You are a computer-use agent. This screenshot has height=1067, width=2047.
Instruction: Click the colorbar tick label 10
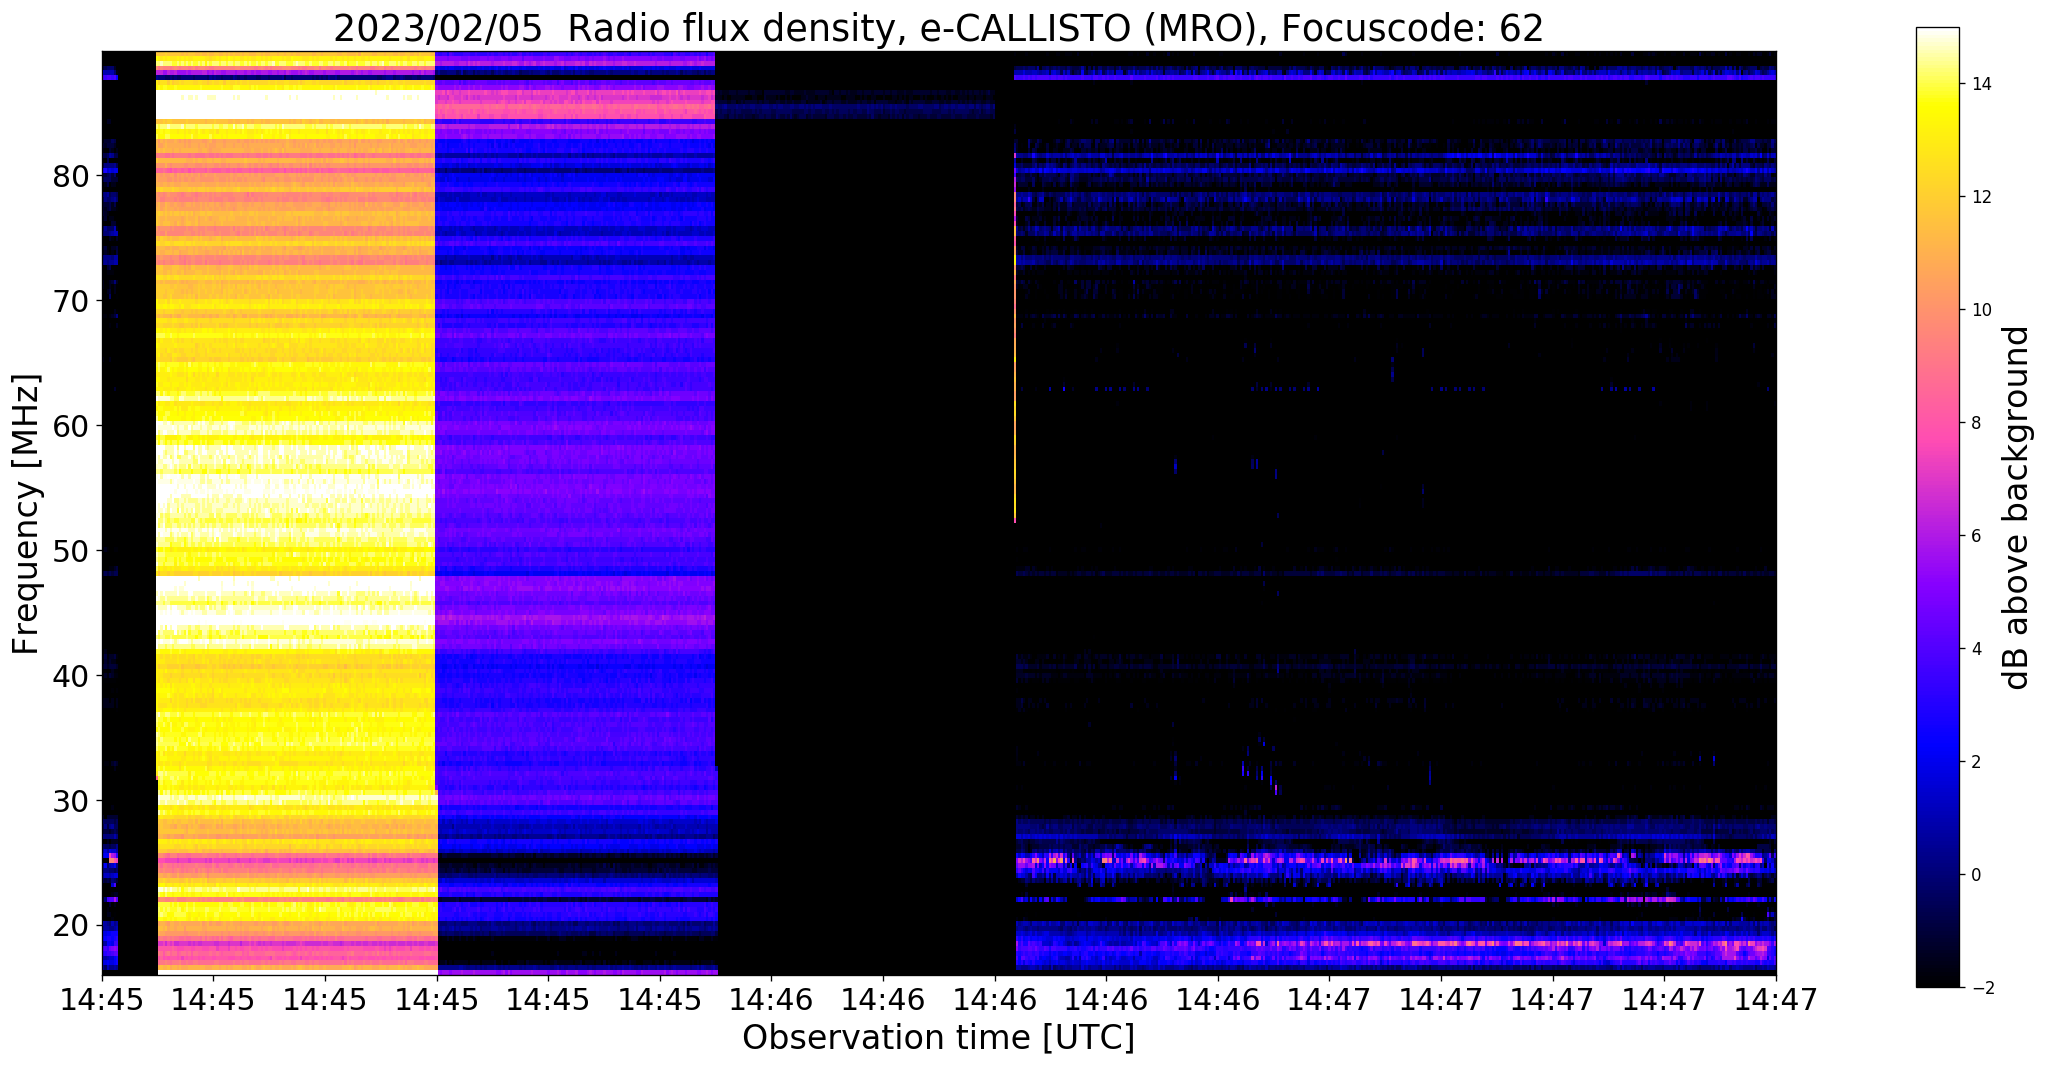point(1979,310)
